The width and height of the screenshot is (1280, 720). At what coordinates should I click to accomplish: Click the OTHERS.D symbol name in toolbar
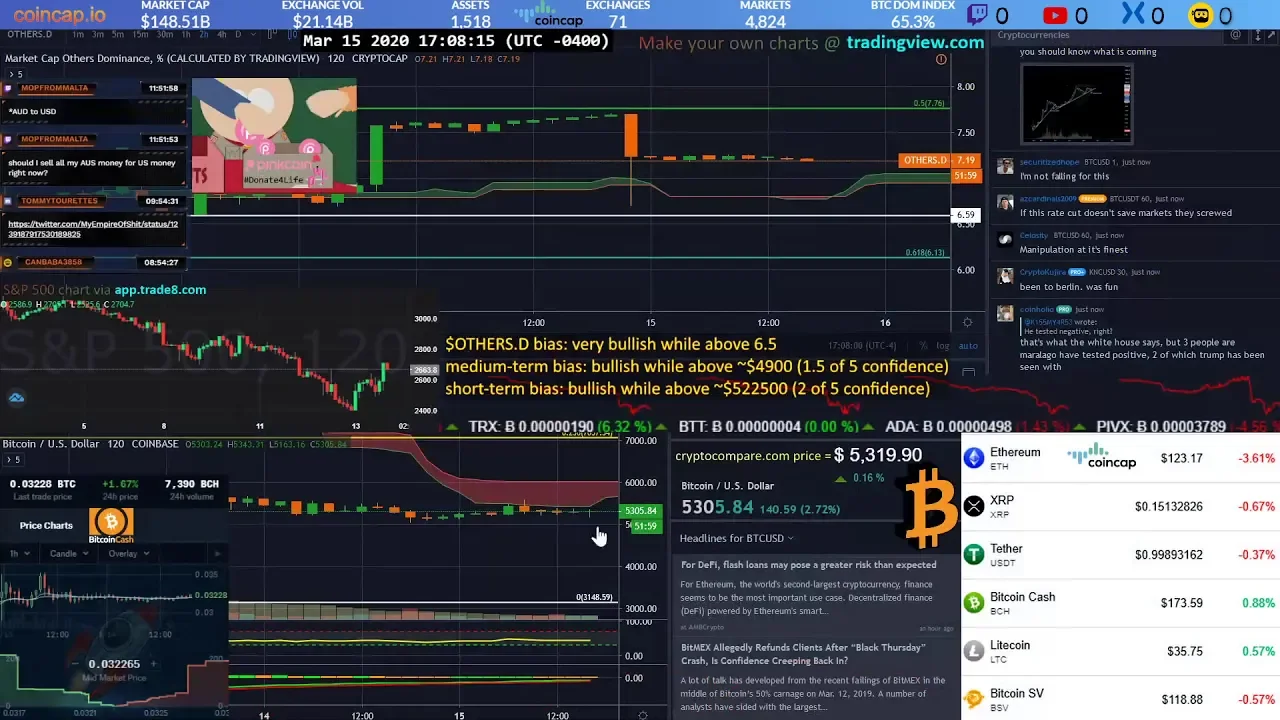[28, 34]
